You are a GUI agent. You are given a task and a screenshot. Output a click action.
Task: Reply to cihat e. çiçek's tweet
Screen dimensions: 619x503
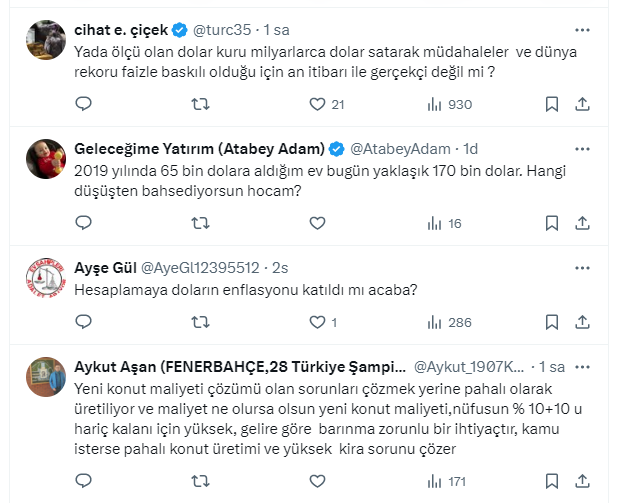pyautogui.click(x=84, y=103)
